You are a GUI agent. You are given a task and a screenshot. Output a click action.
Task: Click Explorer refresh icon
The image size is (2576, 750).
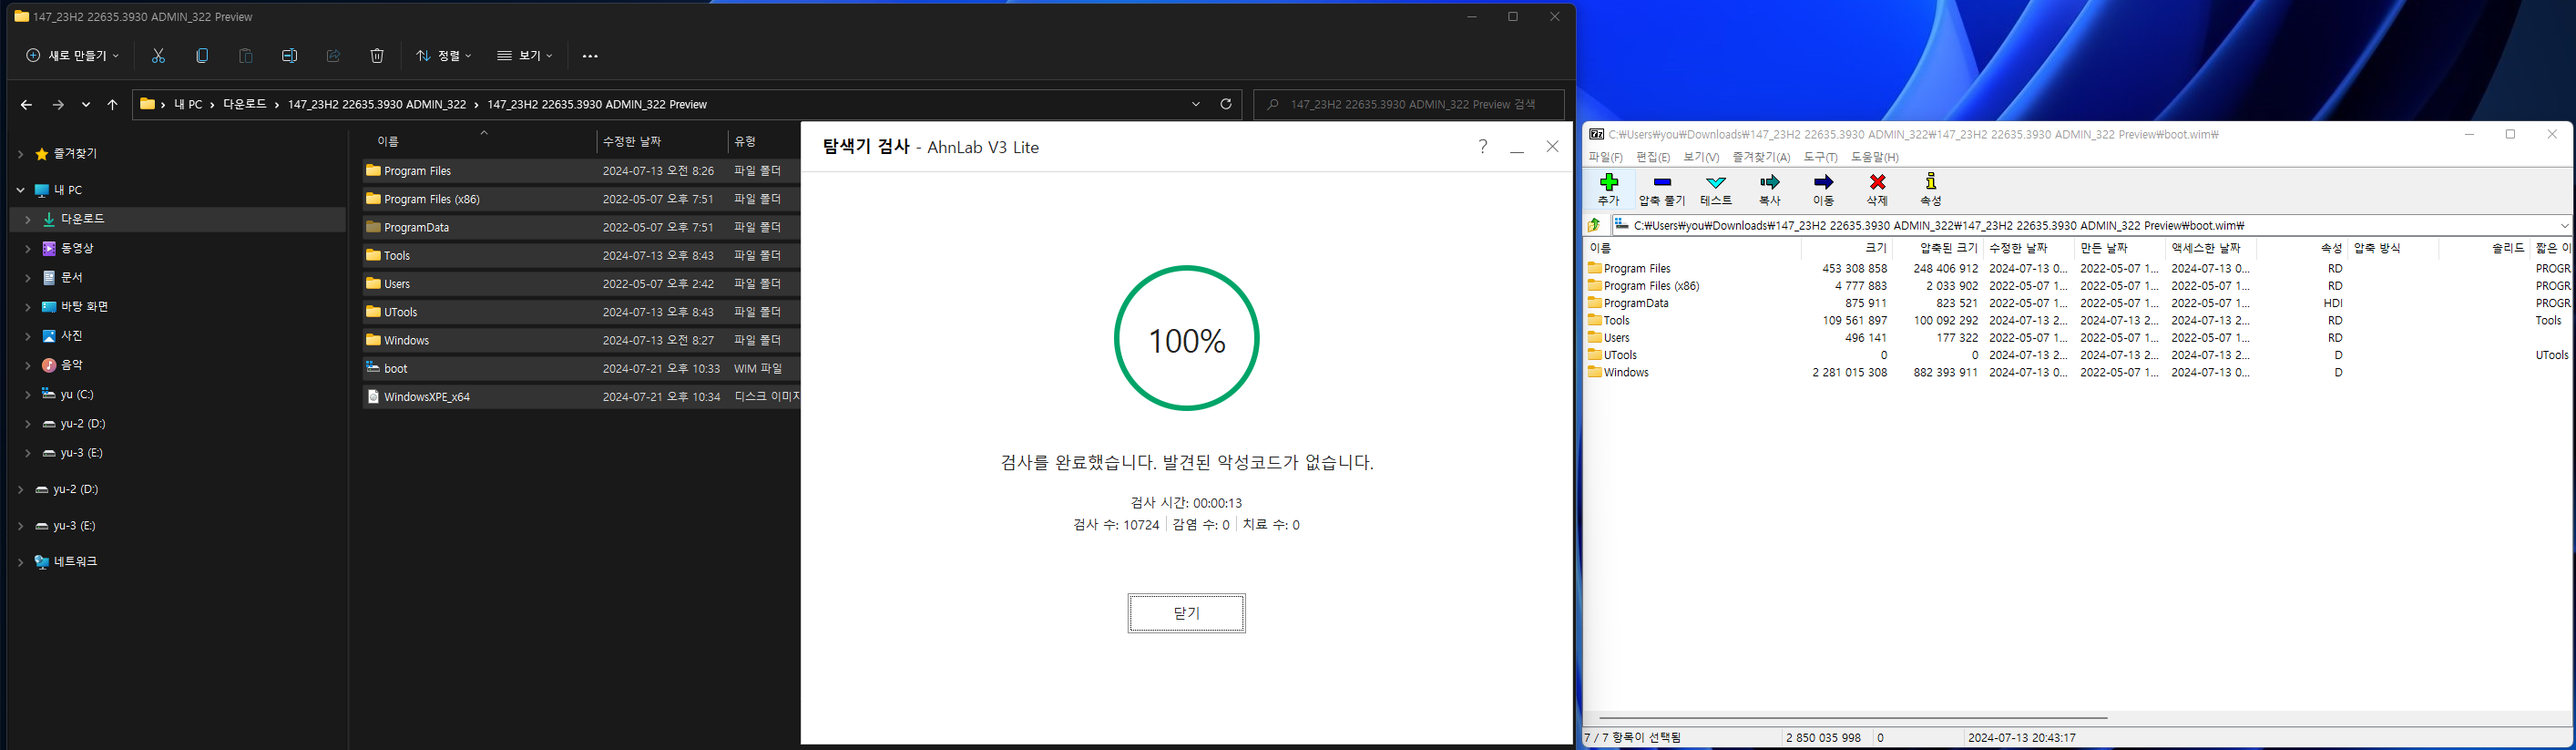coord(1226,104)
